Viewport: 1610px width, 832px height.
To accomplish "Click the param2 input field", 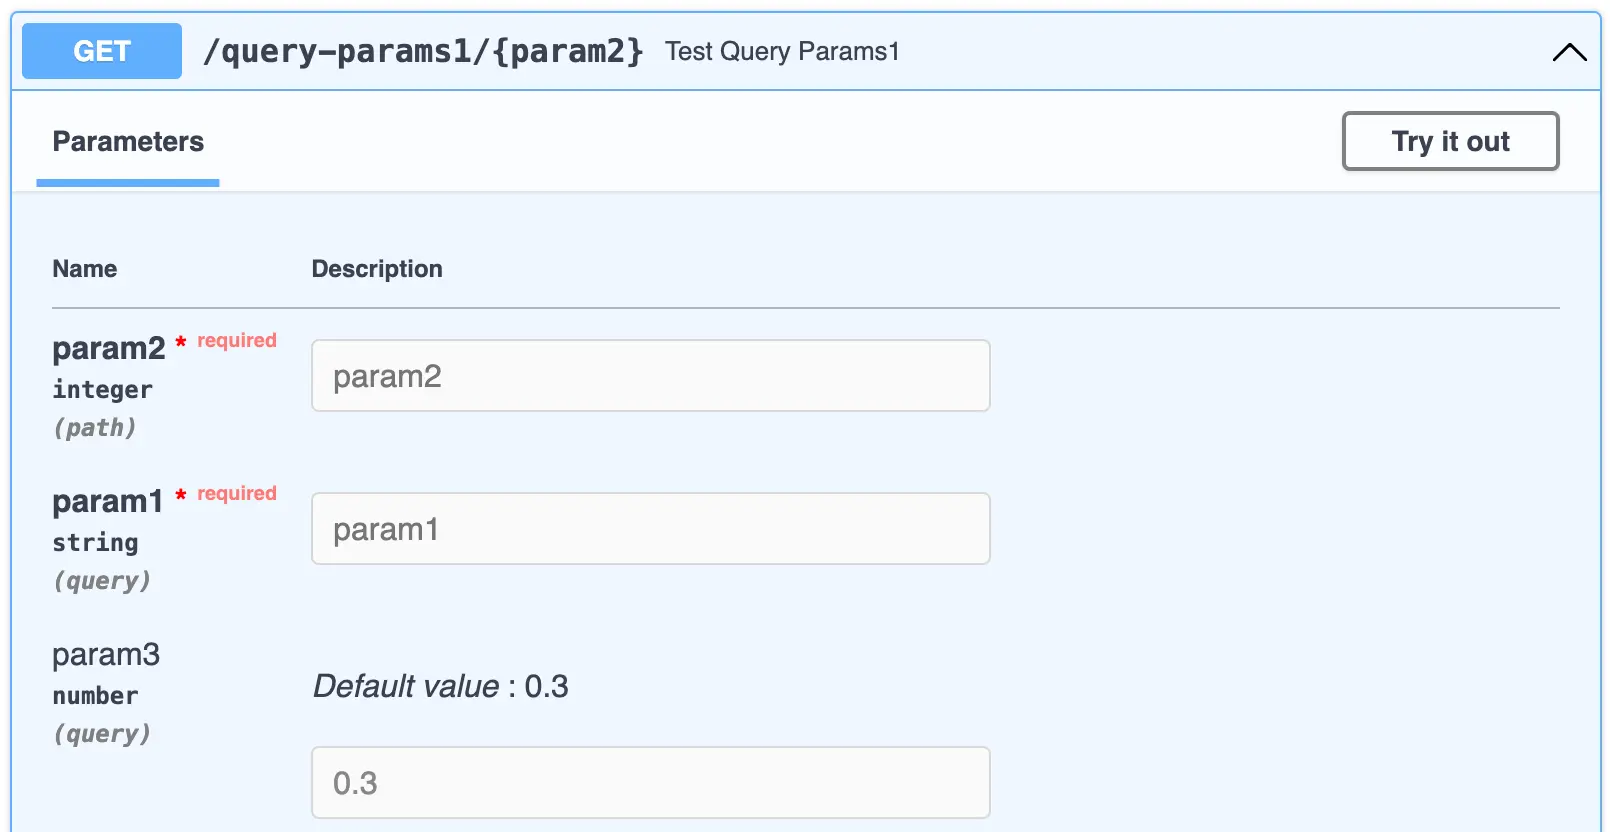I will tap(650, 375).
